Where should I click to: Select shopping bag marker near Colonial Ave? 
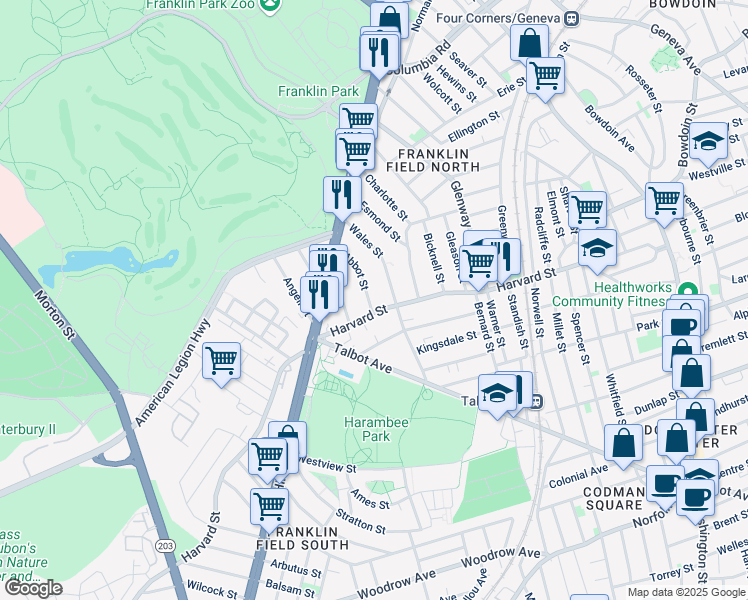(x=623, y=444)
